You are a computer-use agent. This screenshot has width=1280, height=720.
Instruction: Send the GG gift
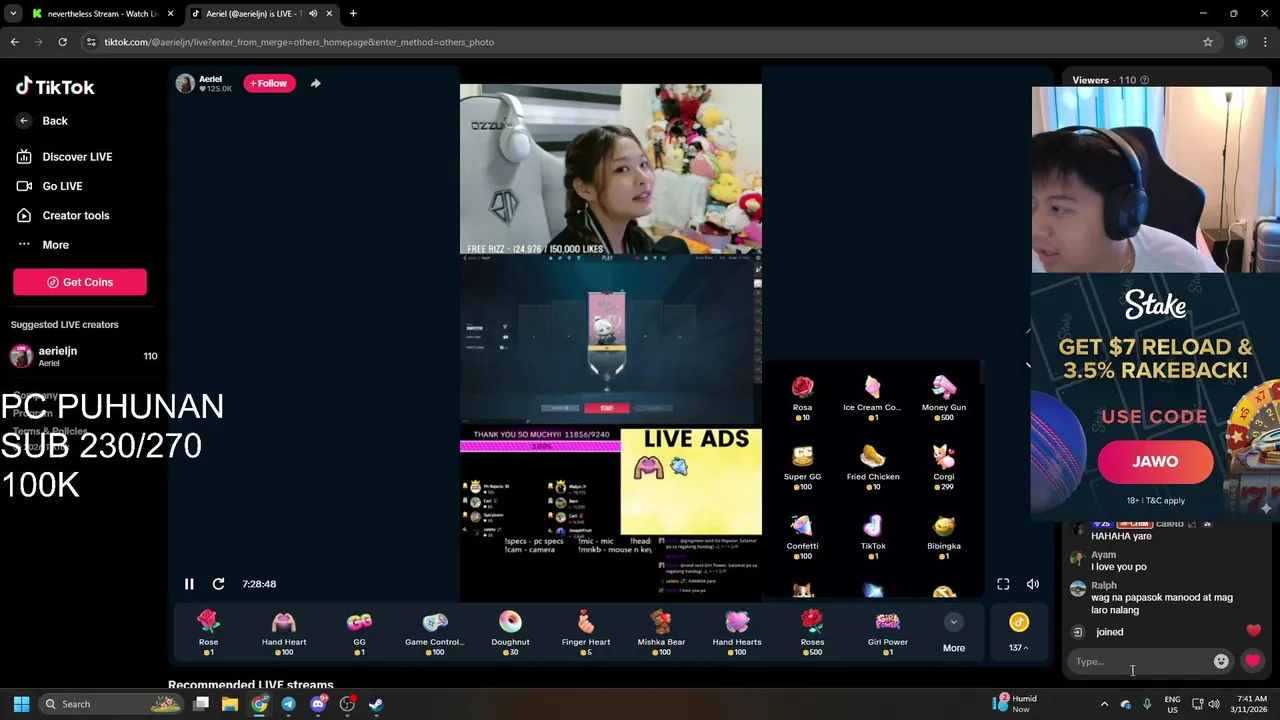click(x=359, y=633)
